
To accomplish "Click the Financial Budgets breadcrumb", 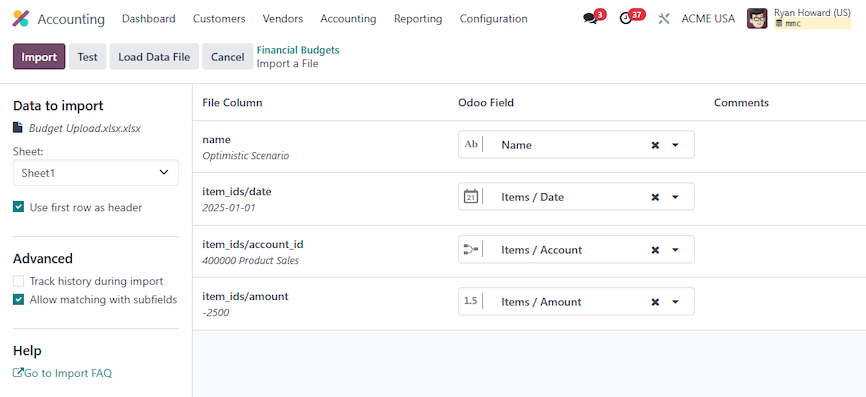I will click(x=298, y=50).
